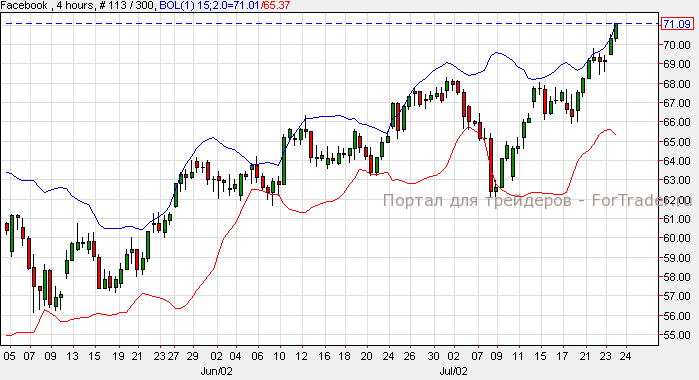The image size is (699, 380).
Task: Click the 'Jul/02' month label
Action: [453, 371]
